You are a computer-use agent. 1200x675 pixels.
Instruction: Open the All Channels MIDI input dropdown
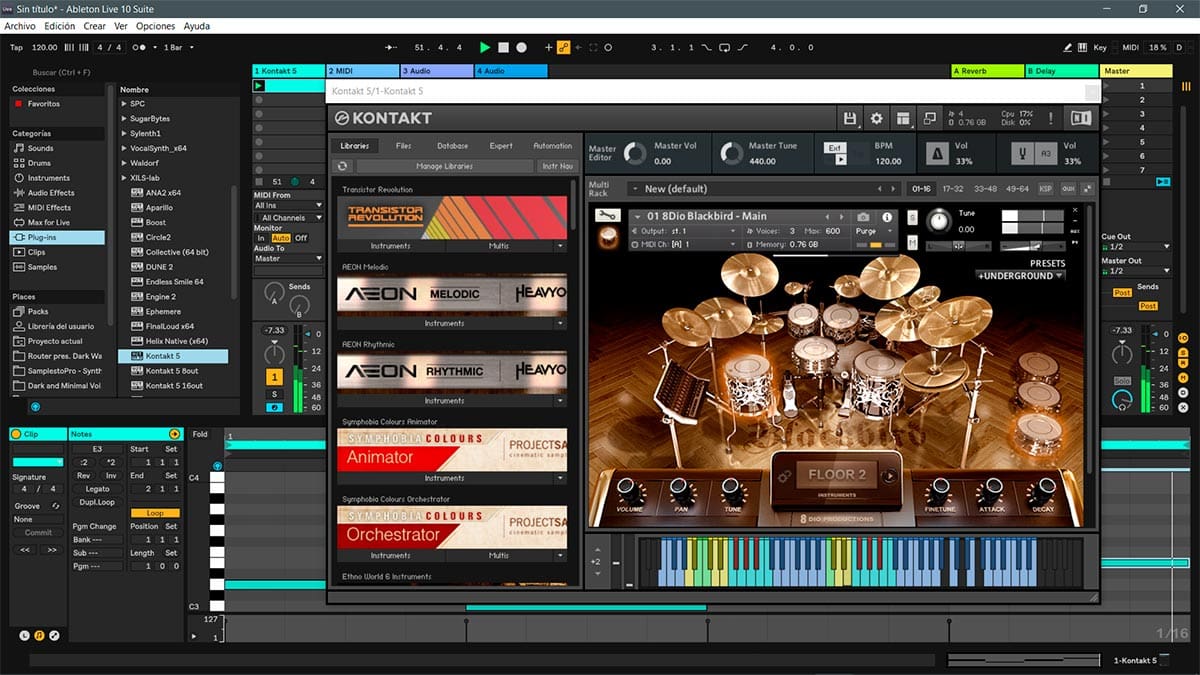click(x=289, y=217)
